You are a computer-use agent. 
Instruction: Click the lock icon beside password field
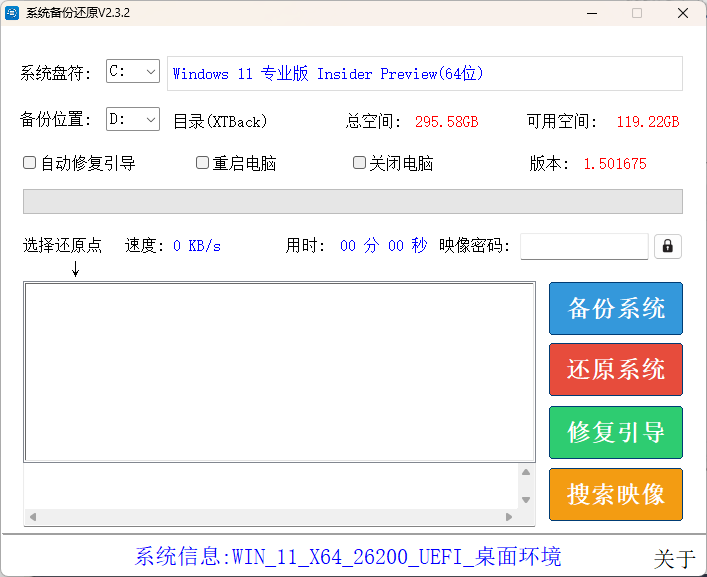point(668,246)
